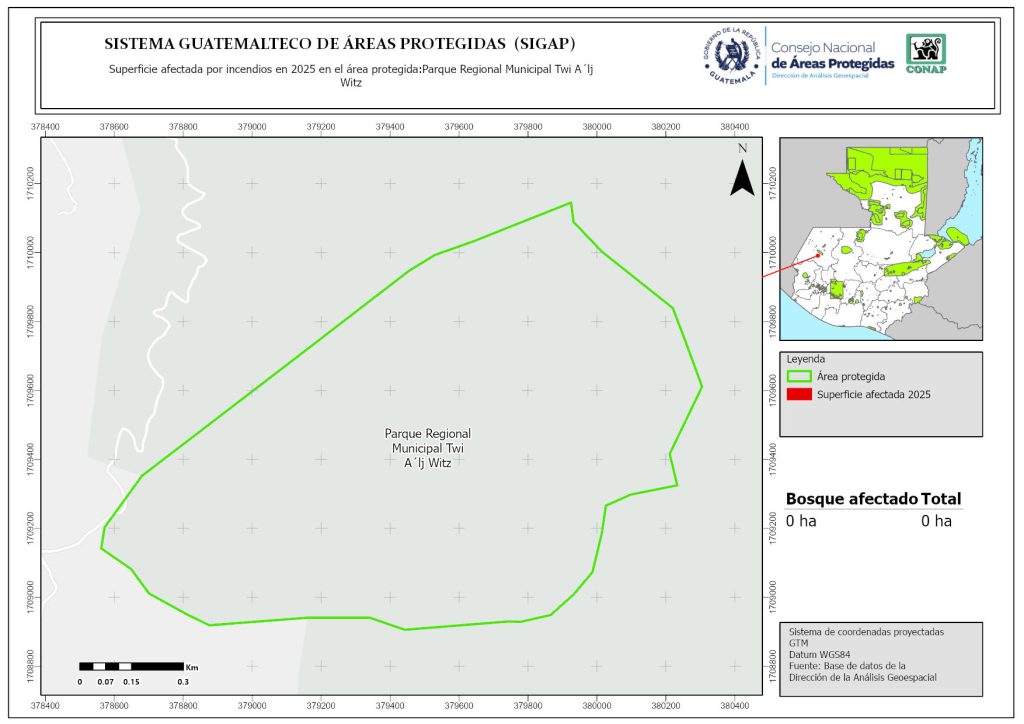The image size is (1024, 724).
Task: Click the 379000 easting label on top axis
Action: pyautogui.click(x=252, y=127)
